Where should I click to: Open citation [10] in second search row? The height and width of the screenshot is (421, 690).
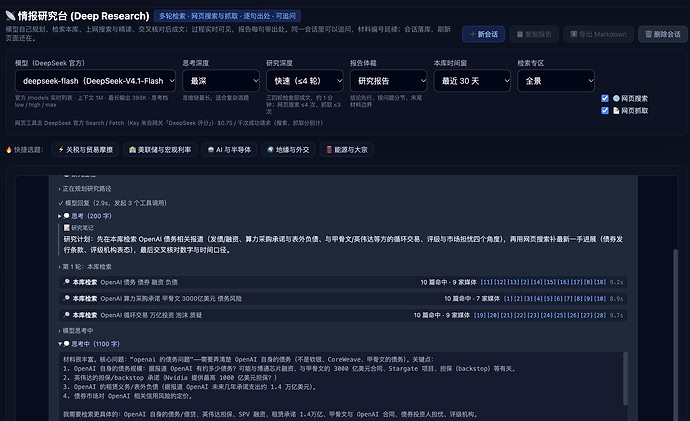click(600, 298)
